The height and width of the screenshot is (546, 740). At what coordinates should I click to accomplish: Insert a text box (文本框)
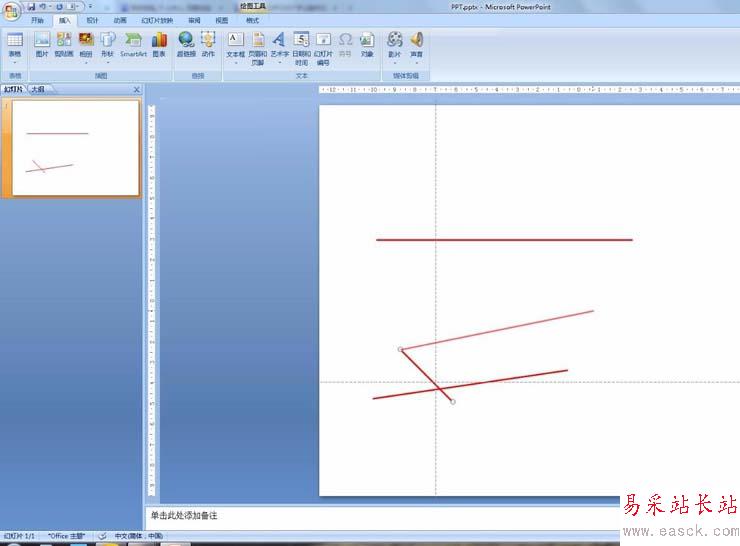coord(235,45)
